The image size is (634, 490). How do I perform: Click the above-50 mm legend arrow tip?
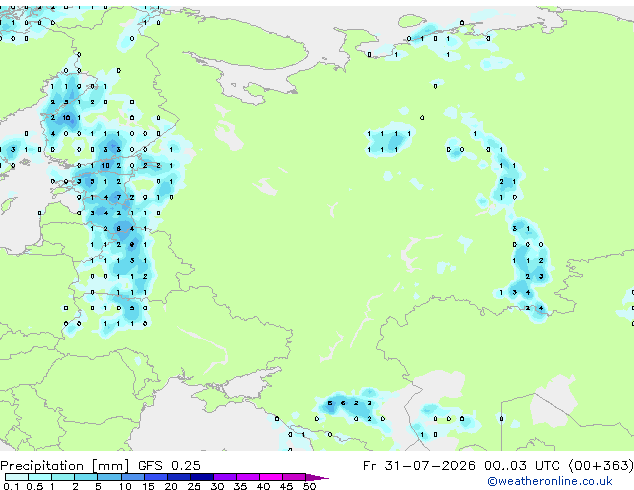[x=317, y=478]
